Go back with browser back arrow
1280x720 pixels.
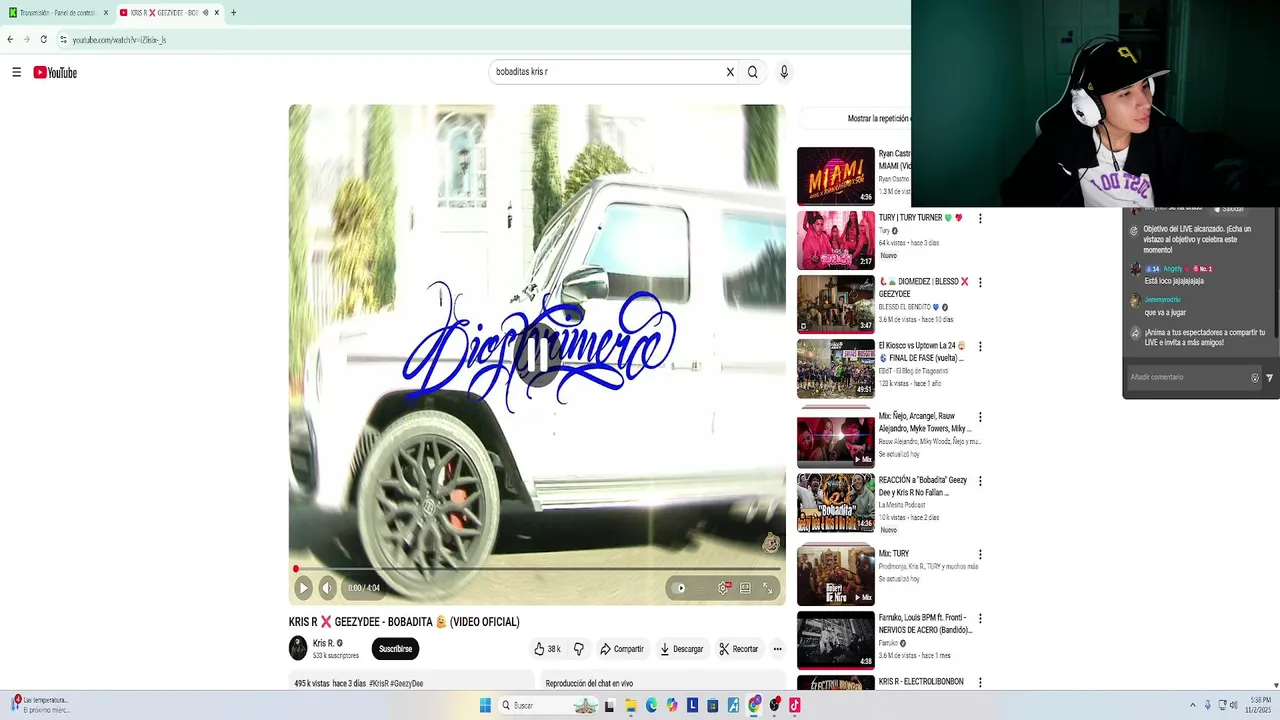(10, 40)
